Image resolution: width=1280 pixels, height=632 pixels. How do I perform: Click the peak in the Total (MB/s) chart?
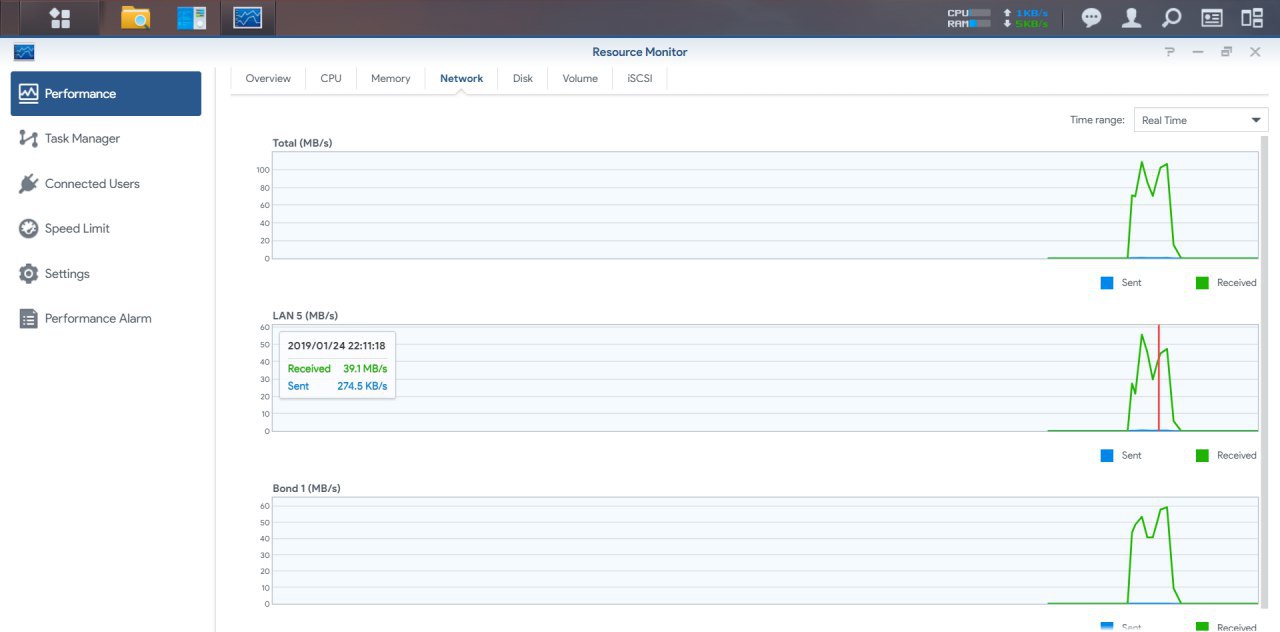pos(1142,162)
